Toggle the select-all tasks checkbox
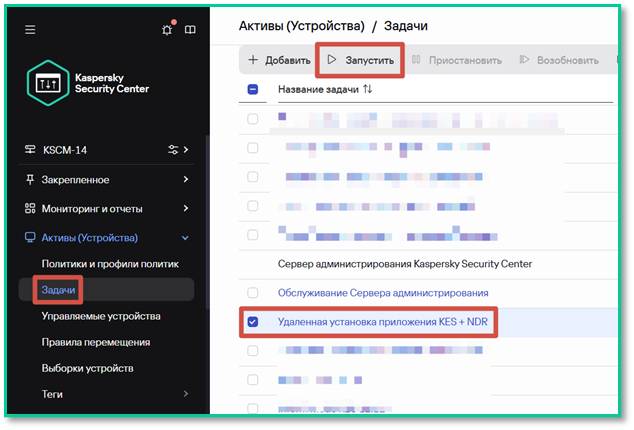 pyautogui.click(x=253, y=89)
